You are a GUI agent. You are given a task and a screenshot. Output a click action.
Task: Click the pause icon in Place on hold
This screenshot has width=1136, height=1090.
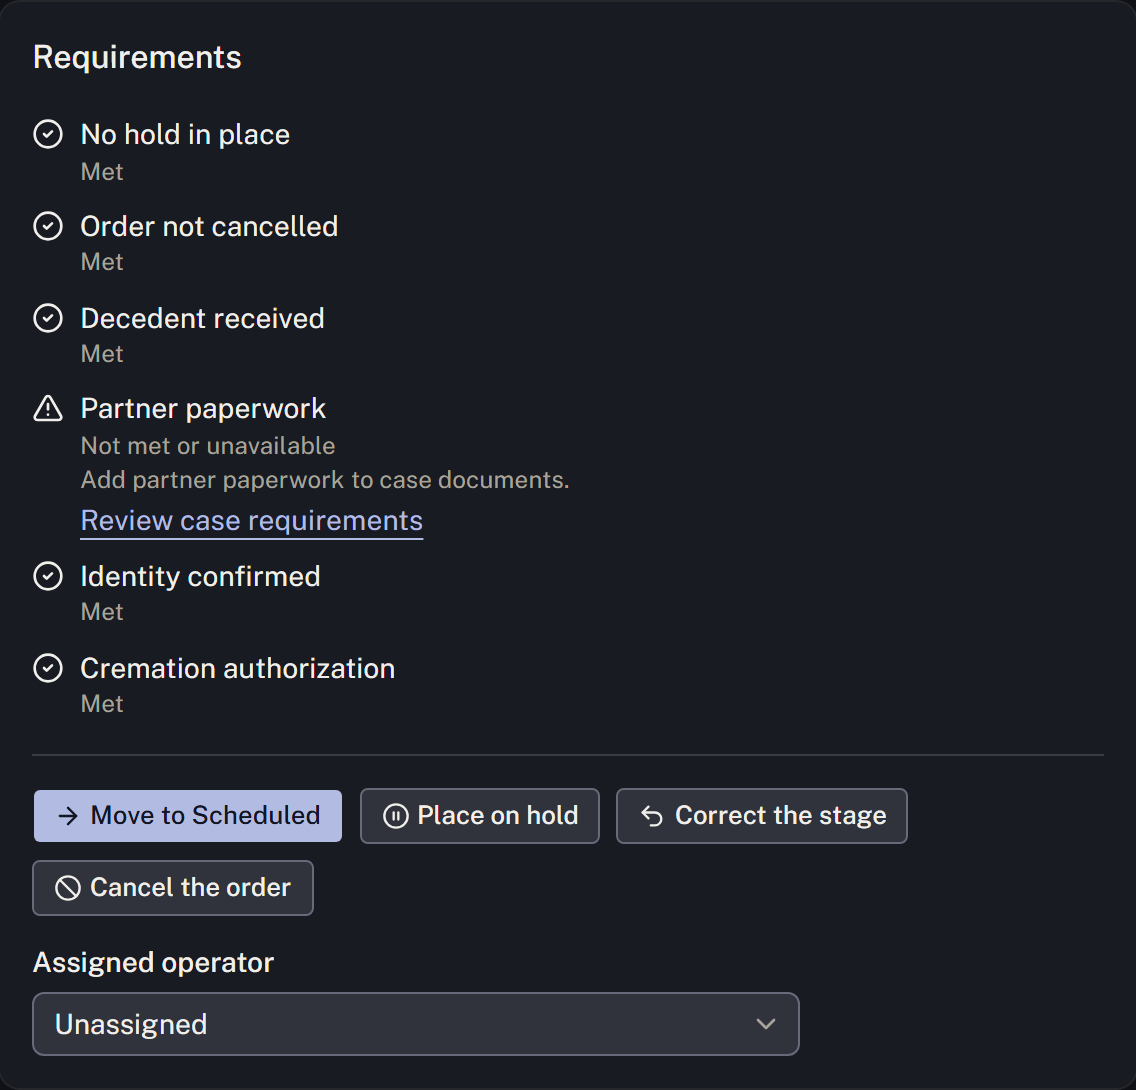(x=396, y=816)
